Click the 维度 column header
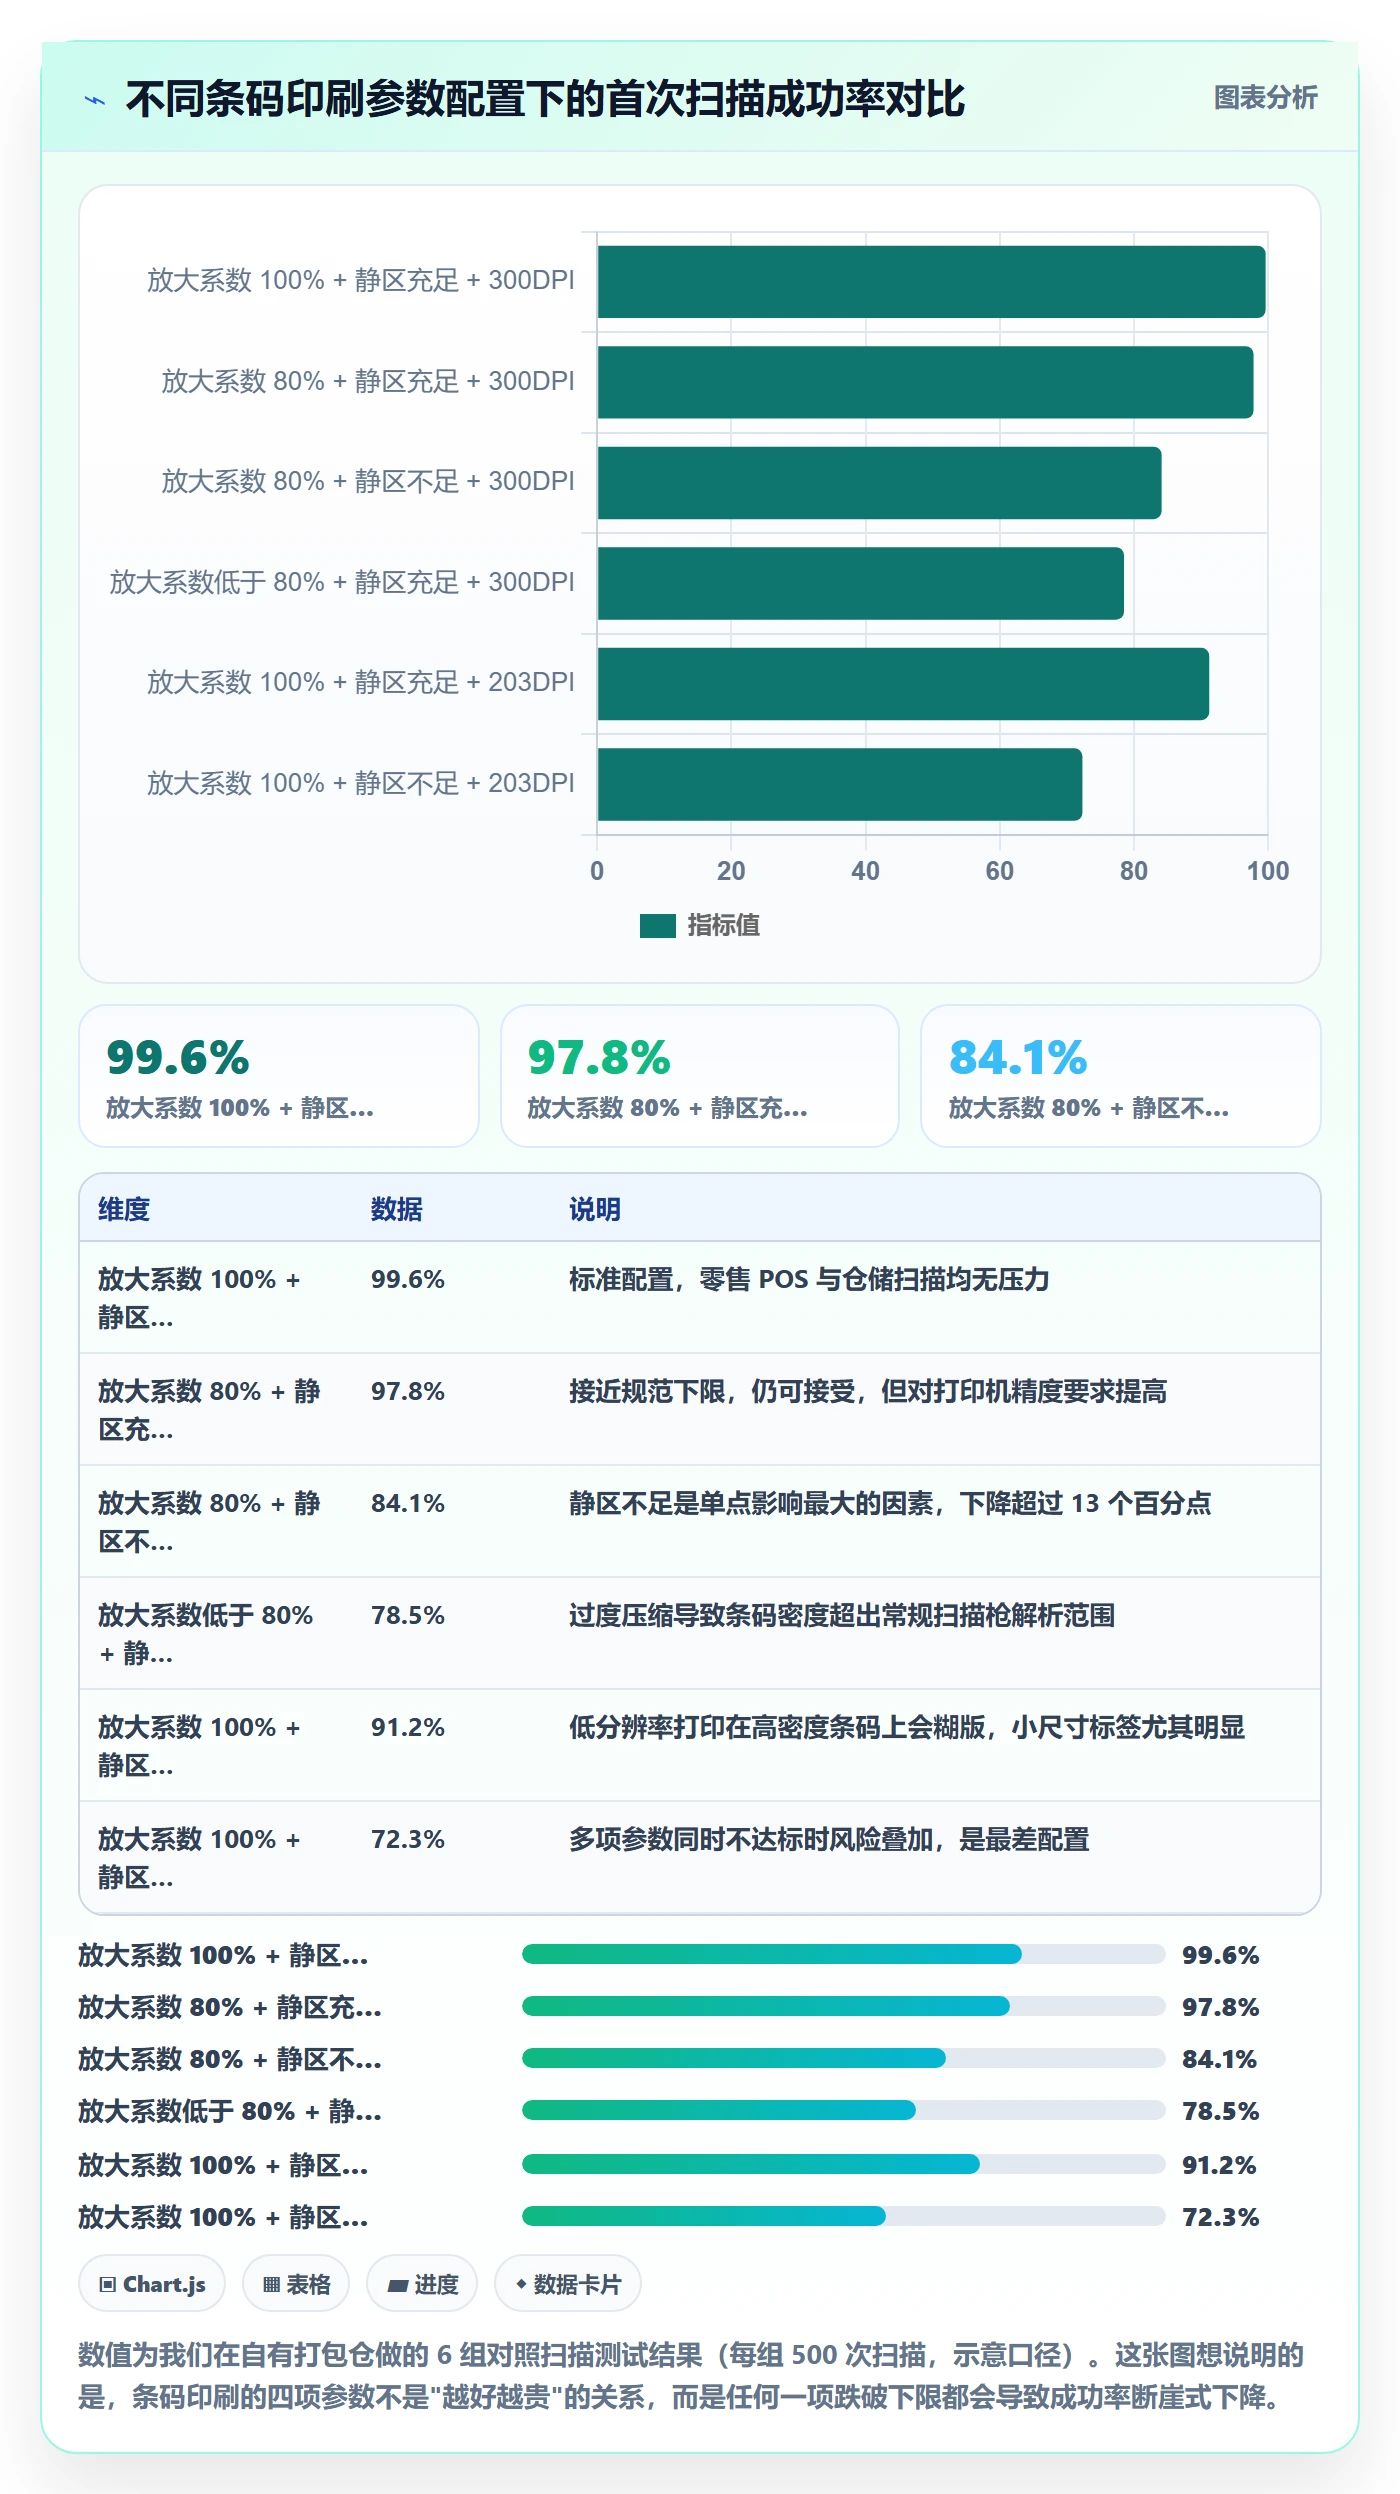The height and width of the screenshot is (2494, 1400). coord(124,1209)
